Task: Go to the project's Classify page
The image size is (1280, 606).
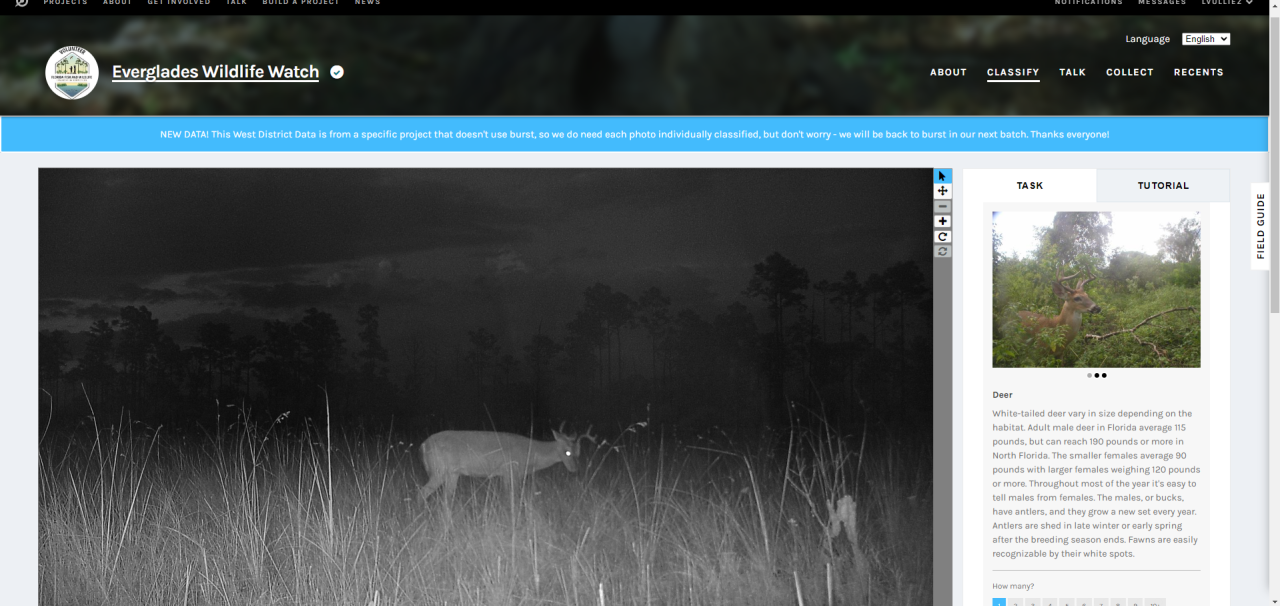Action: (1013, 72)
